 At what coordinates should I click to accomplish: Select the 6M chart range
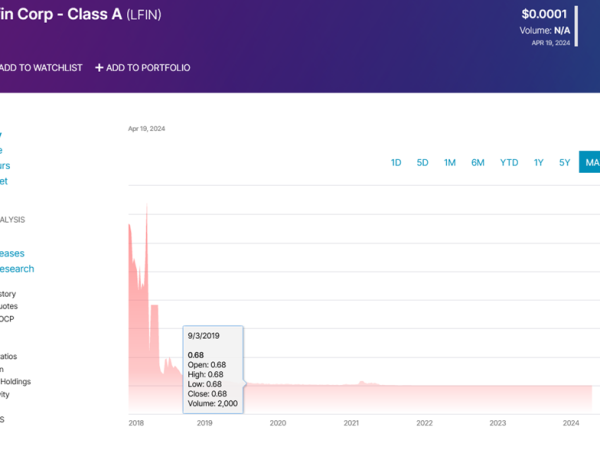[x=478, y=163]
